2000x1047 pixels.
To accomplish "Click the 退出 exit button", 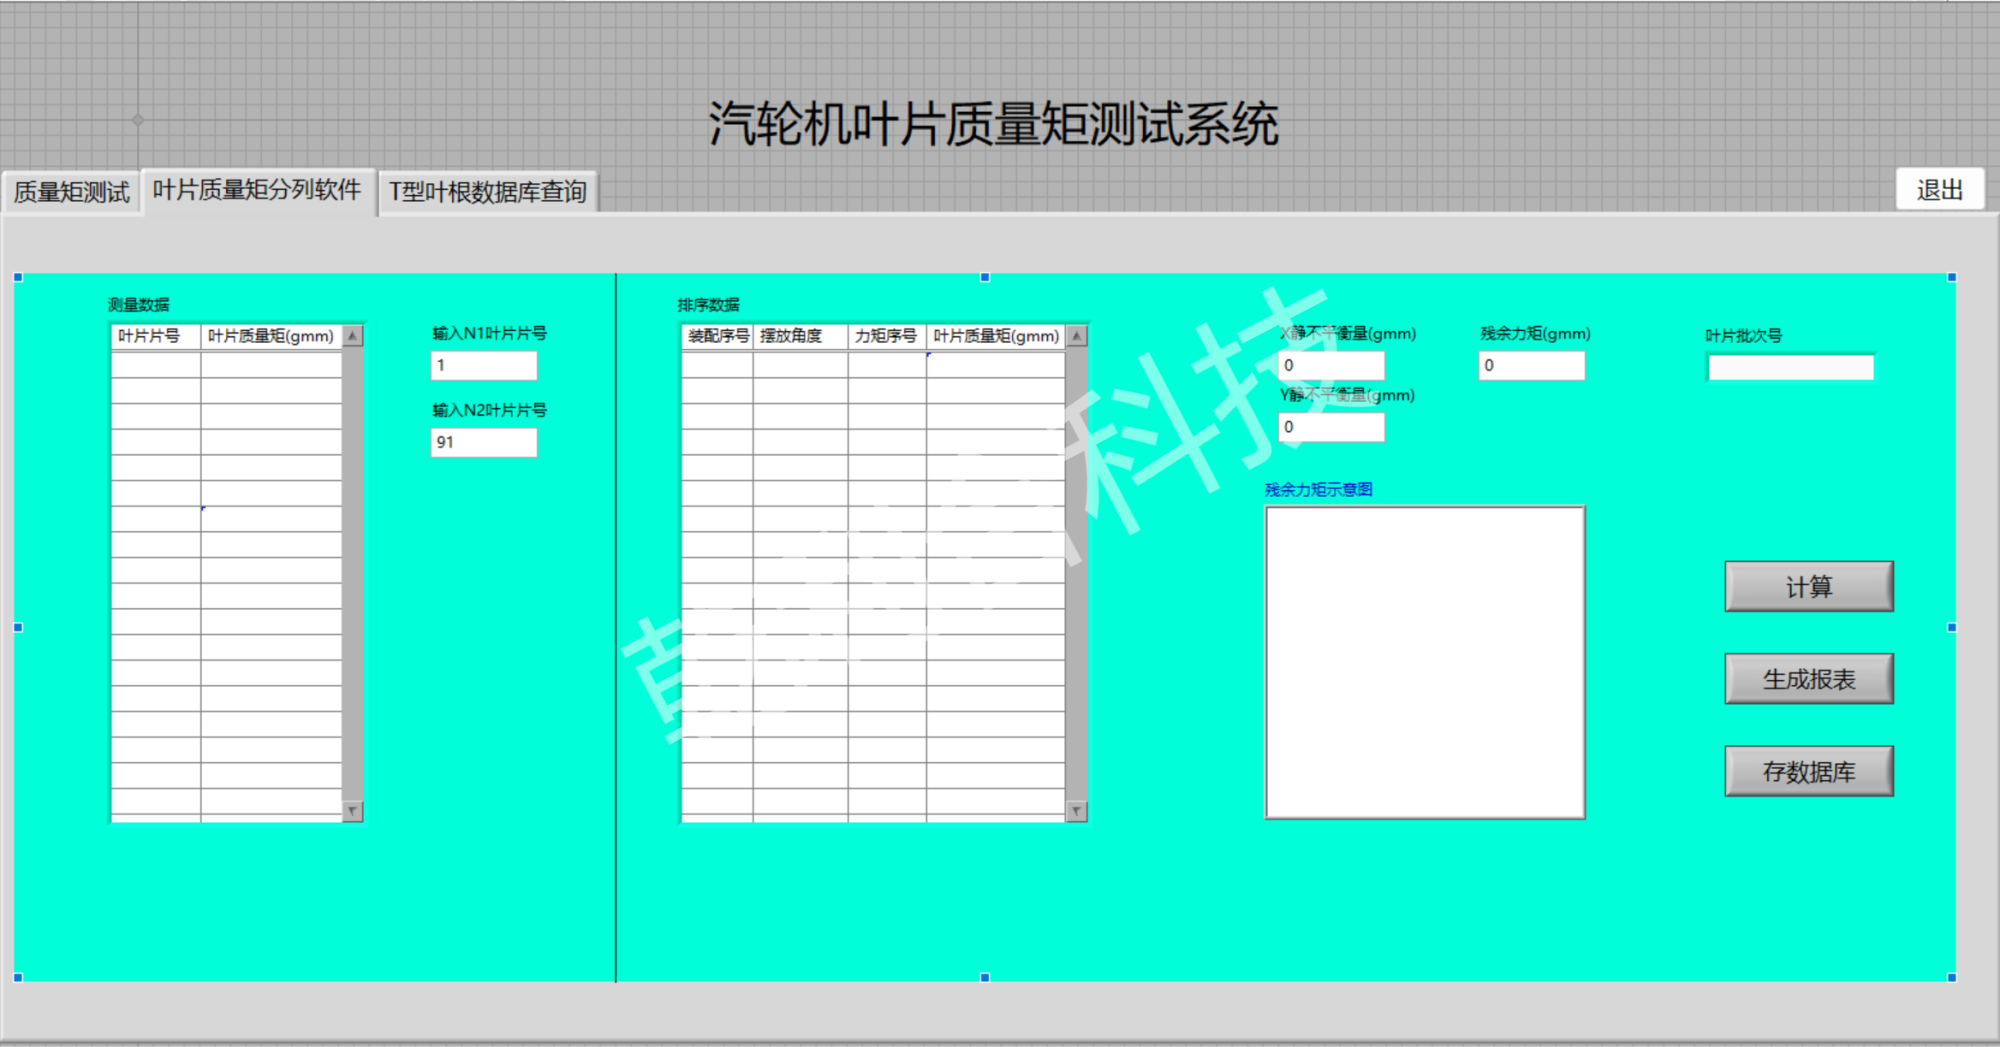I will (x=1939, y=190).
